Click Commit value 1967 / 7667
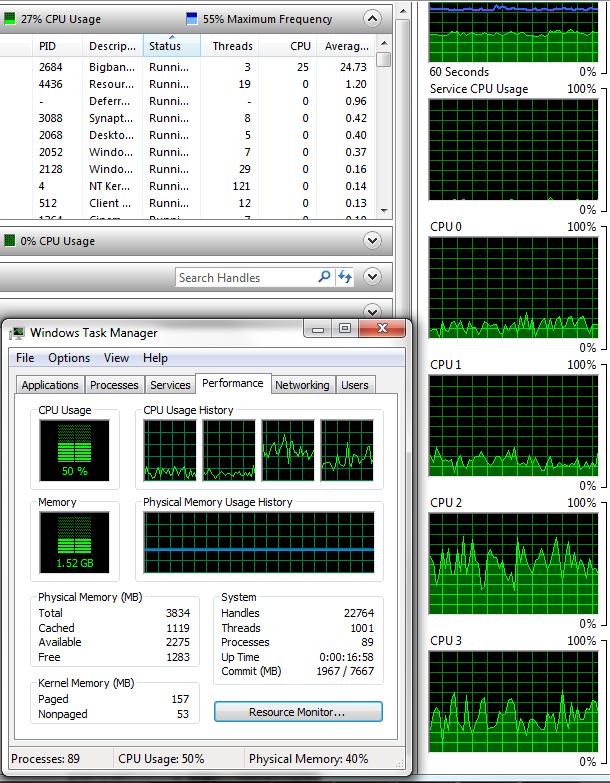The width and height of the screenshot is (610, 783). click(345, 671)
